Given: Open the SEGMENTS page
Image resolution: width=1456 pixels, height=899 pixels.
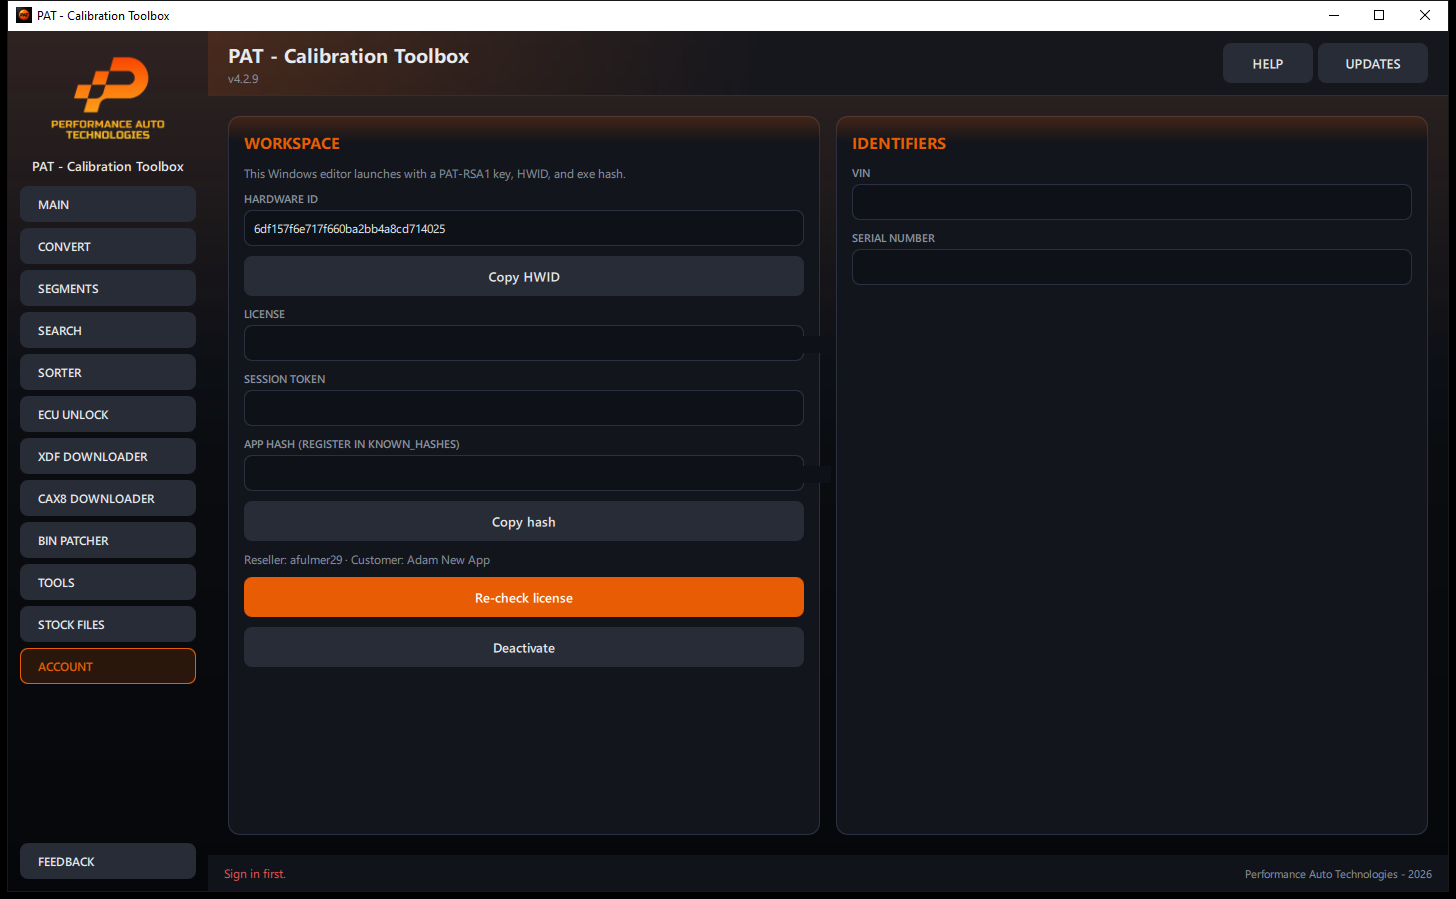Looking at the screenshot, I should [x=108, y=288].
